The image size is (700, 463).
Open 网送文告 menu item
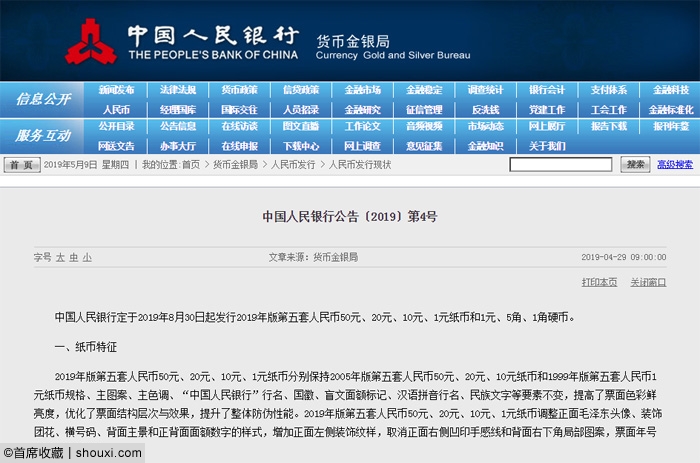(x=116, y=146)
